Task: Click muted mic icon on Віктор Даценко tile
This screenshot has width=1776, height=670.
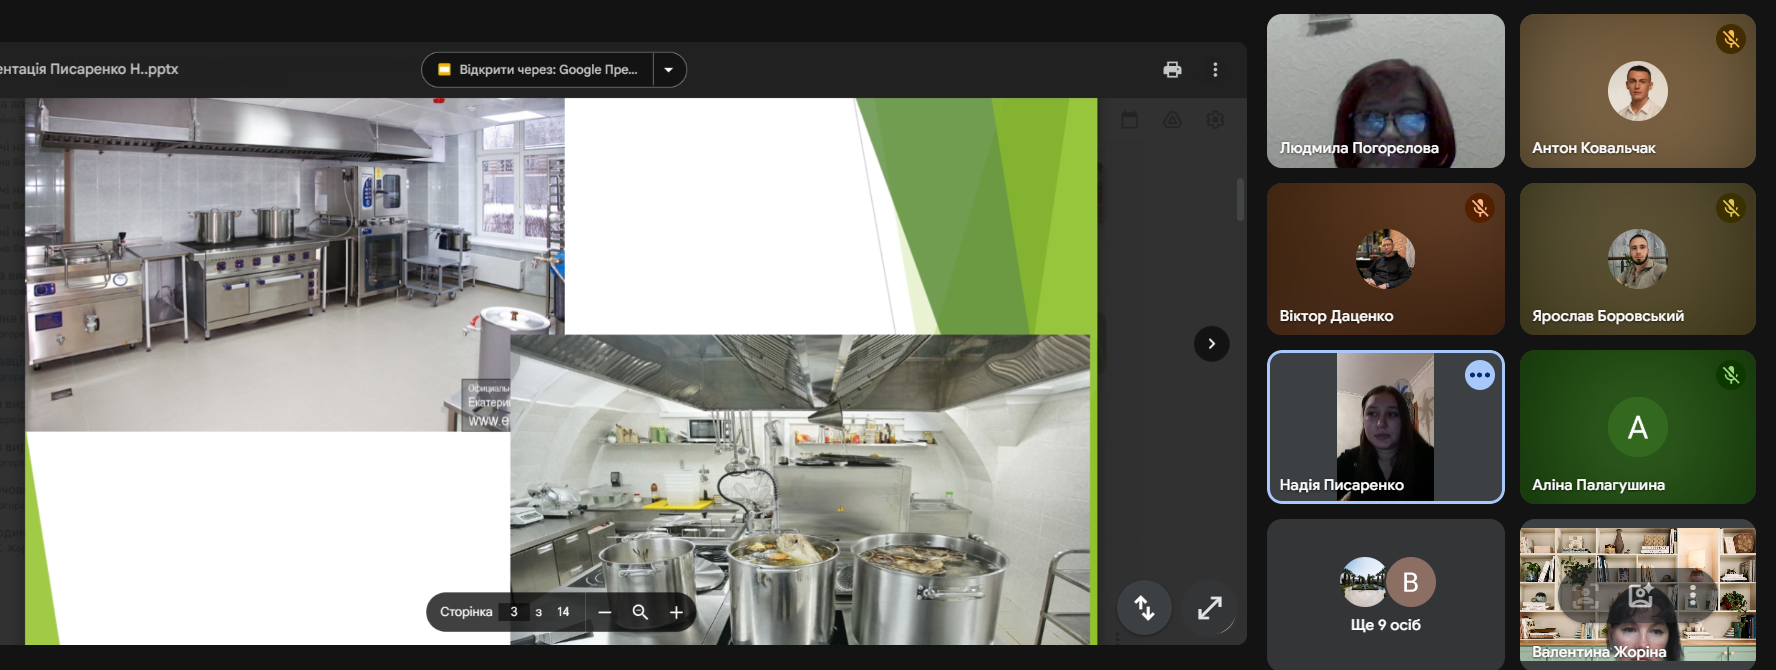Action: 1479,208
